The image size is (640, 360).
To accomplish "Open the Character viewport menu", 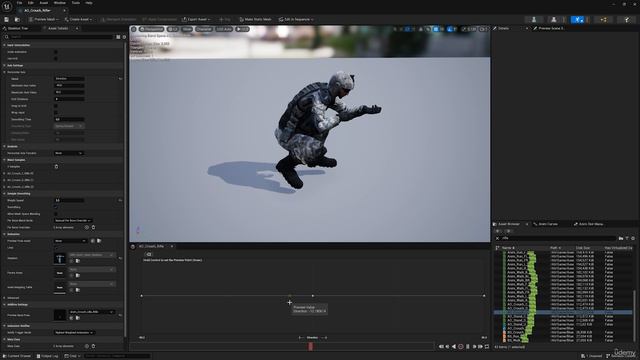I will pyautogui.click(x=204, y=29).
